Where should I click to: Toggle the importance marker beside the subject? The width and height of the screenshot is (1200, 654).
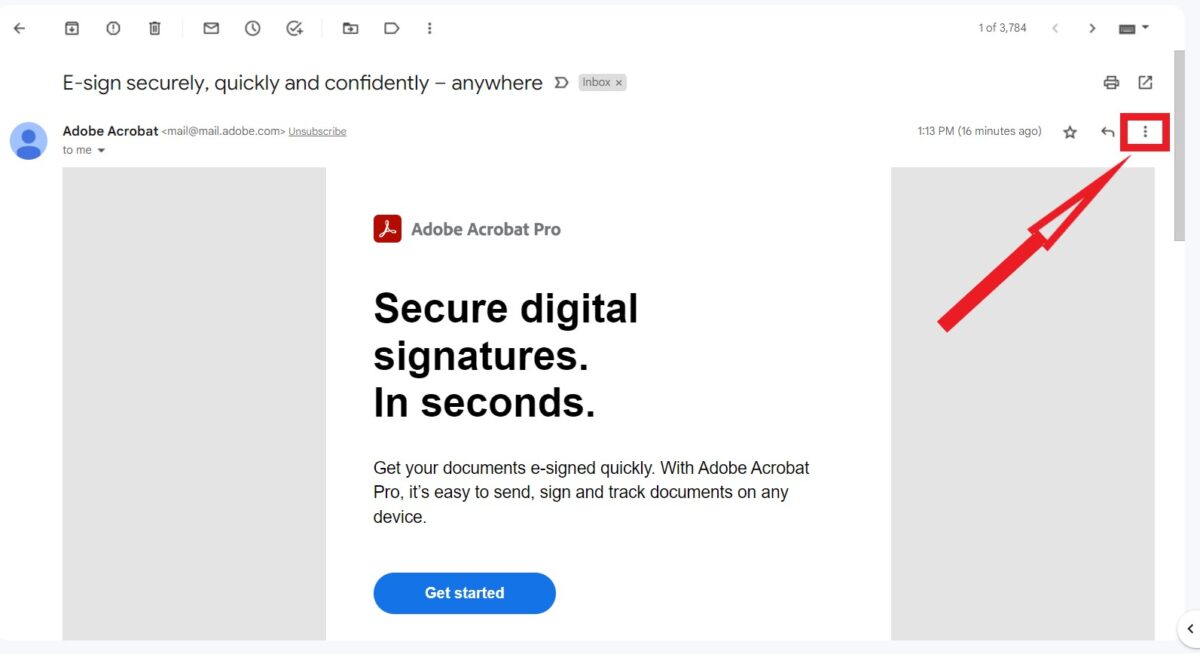[562, 82]
